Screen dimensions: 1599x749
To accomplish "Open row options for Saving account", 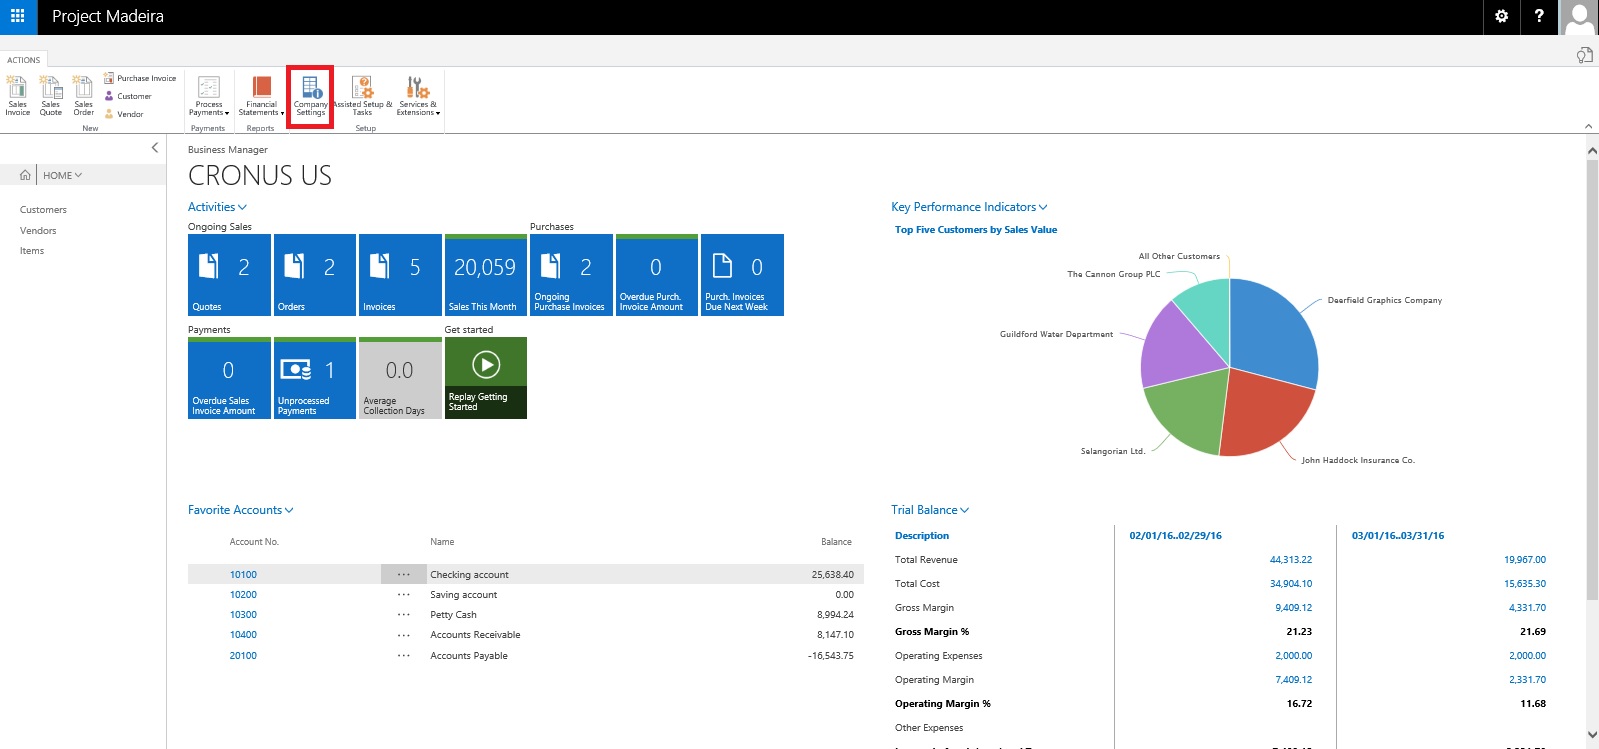I will (403, 595).
